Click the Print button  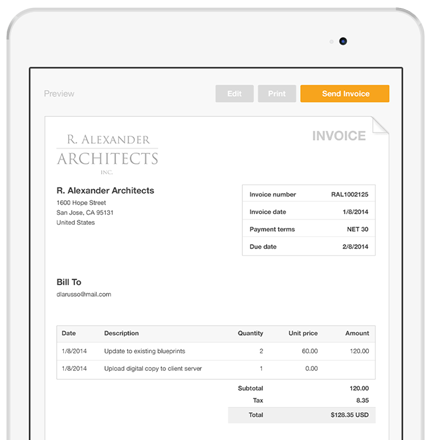(277, 94)
